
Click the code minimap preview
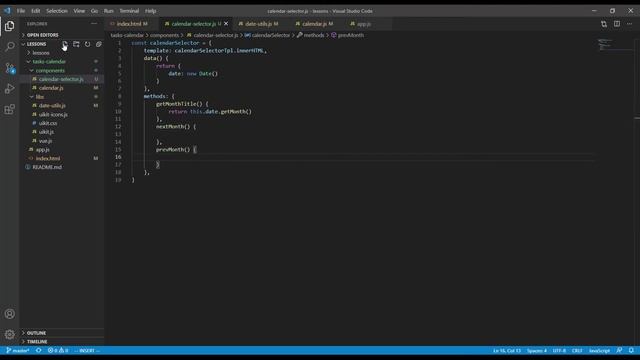pos(605,44)
